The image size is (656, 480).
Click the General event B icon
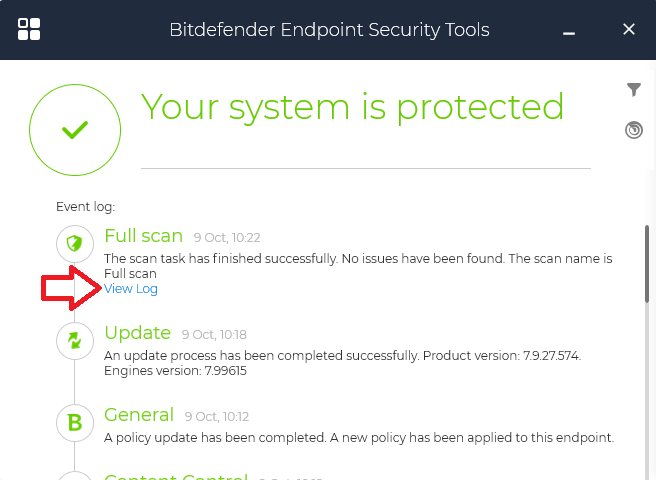coord(75,422)
